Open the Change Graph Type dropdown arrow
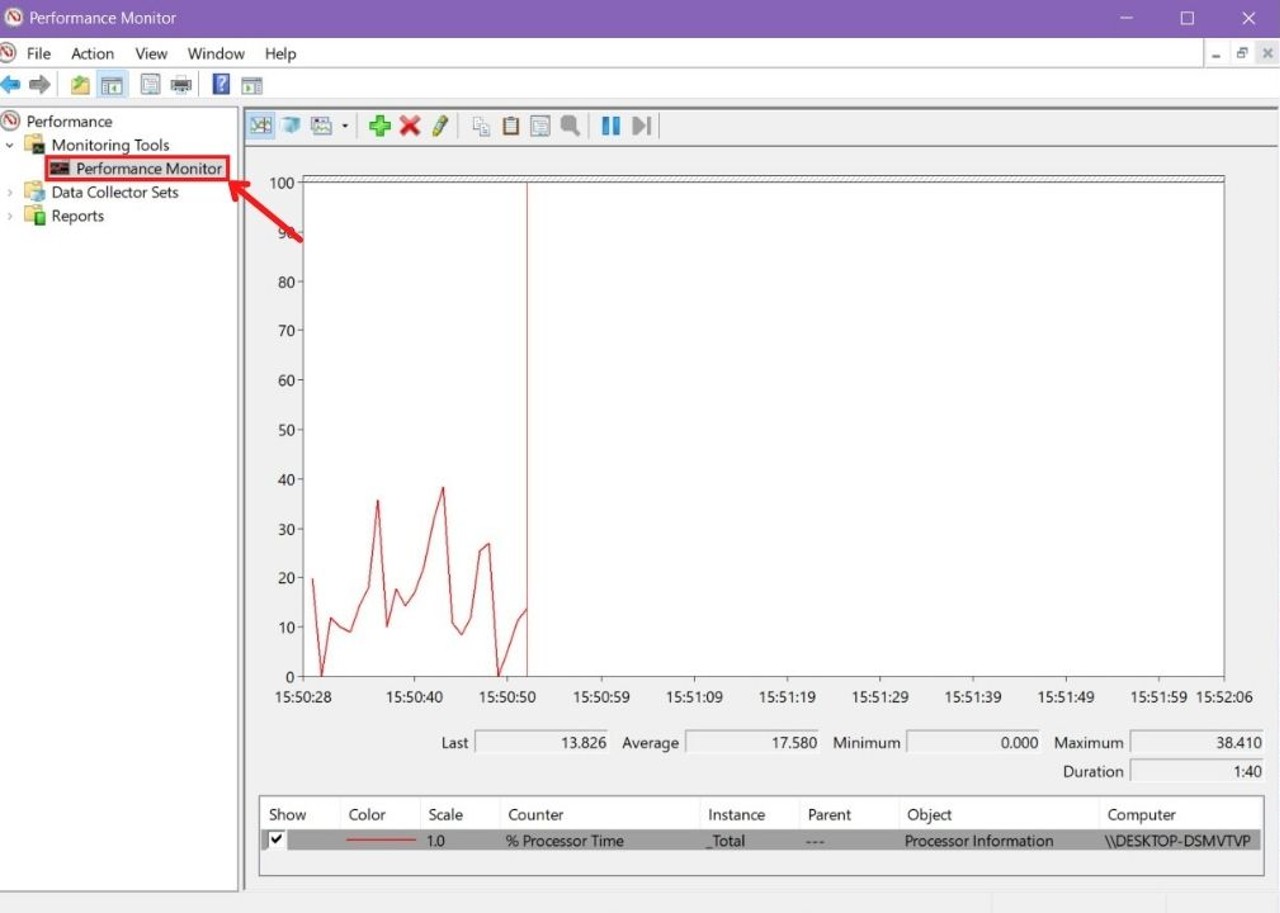Screen dimensions: 1280x913 pos(344,125)
